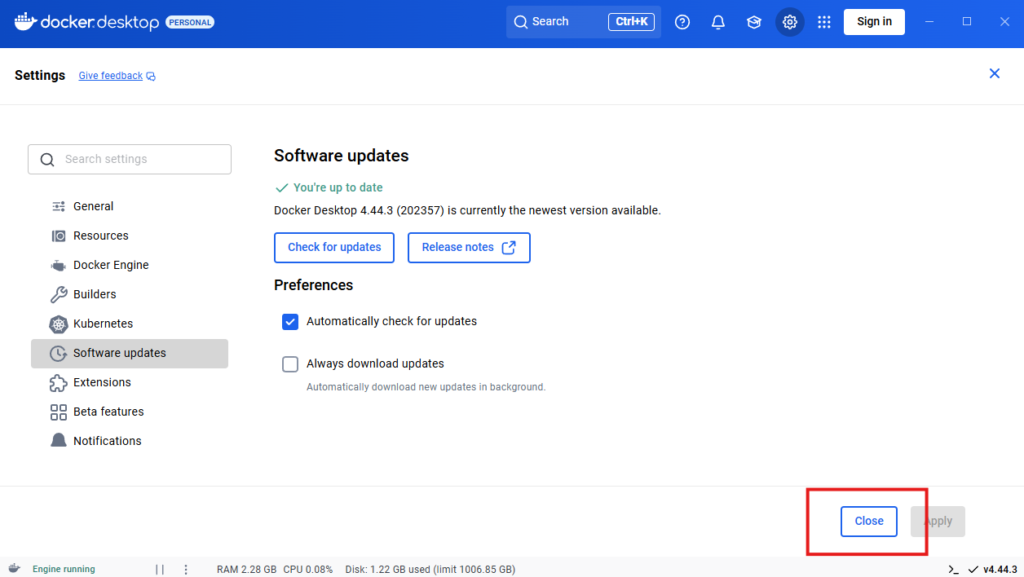Click the Docker Engine whale icon
This screenshot has width=1024, height=577.
pos(58,265)
